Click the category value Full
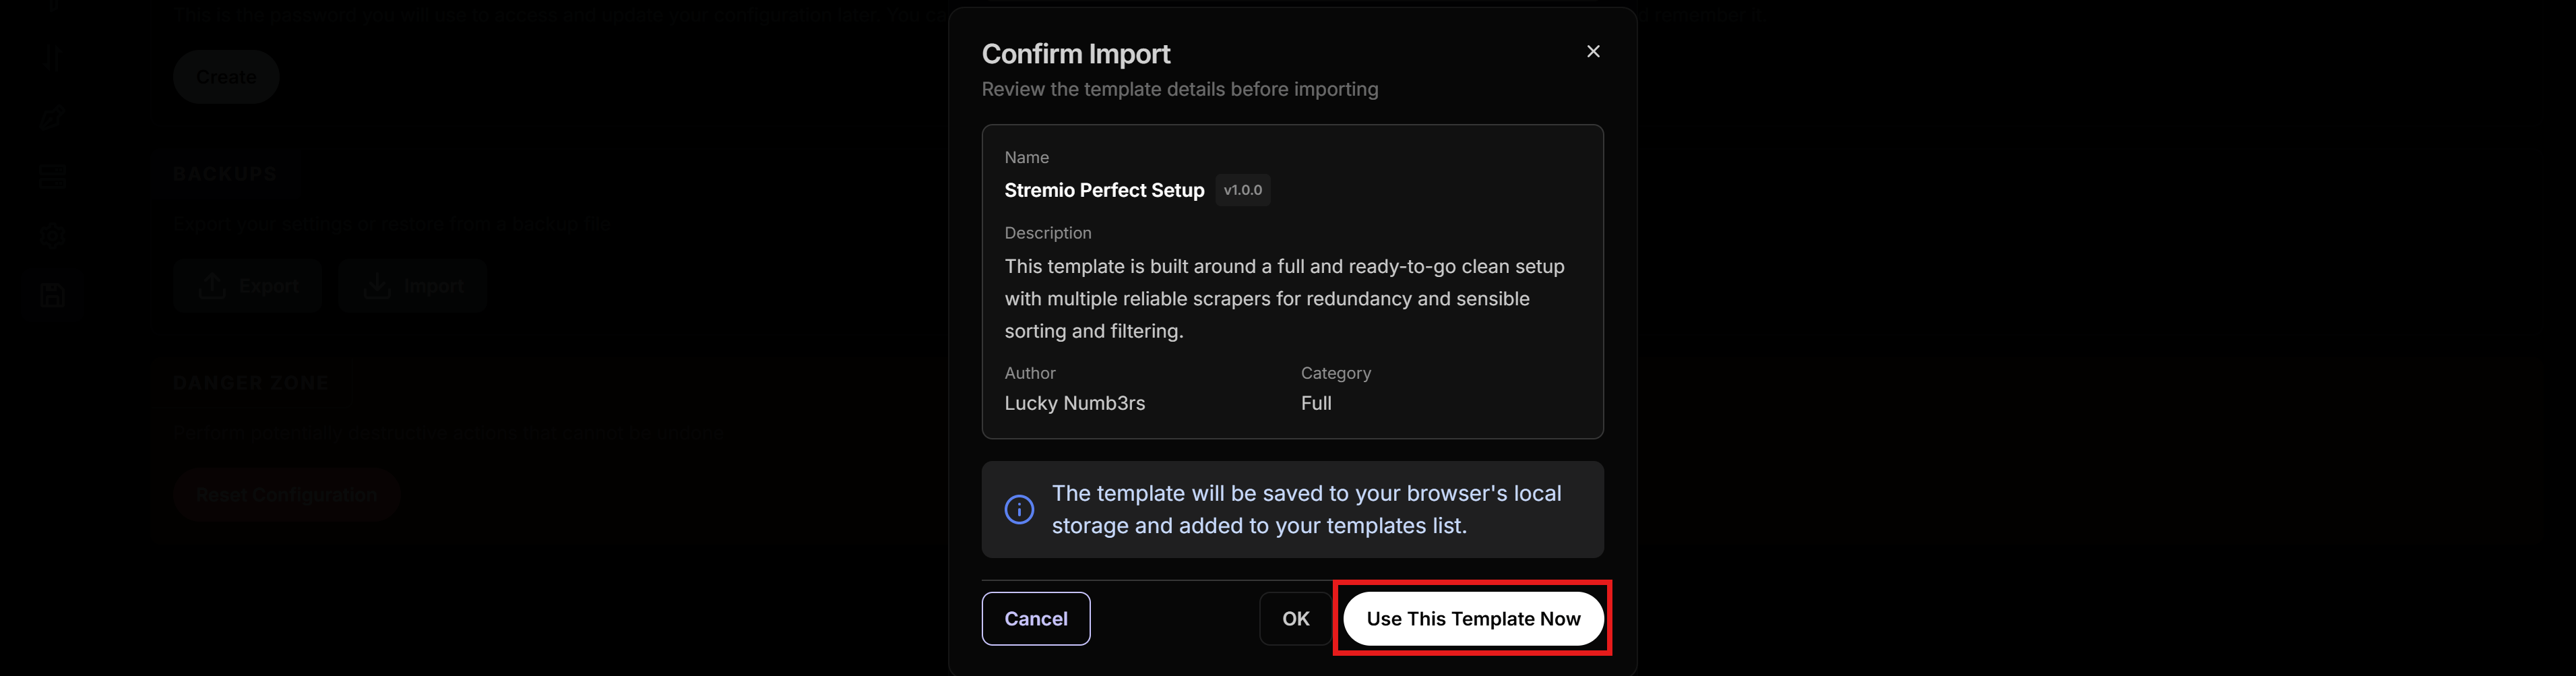Image resolution: width=2576 pixels, height=676 pixels. pyautogui.click(x=1316, y=403)
